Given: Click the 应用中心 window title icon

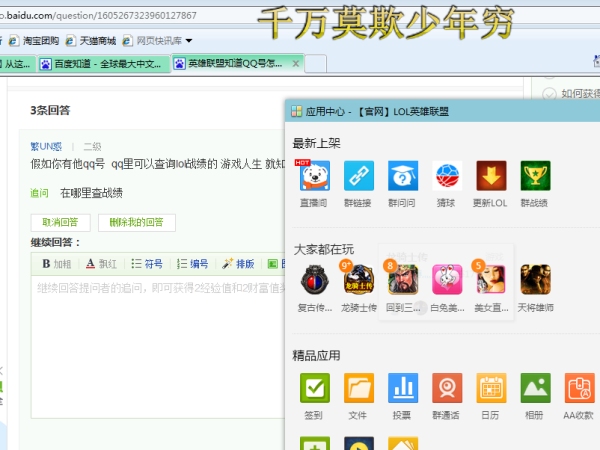Looking at the screenshot, I should pyautogui.click(x=297, y=111).
